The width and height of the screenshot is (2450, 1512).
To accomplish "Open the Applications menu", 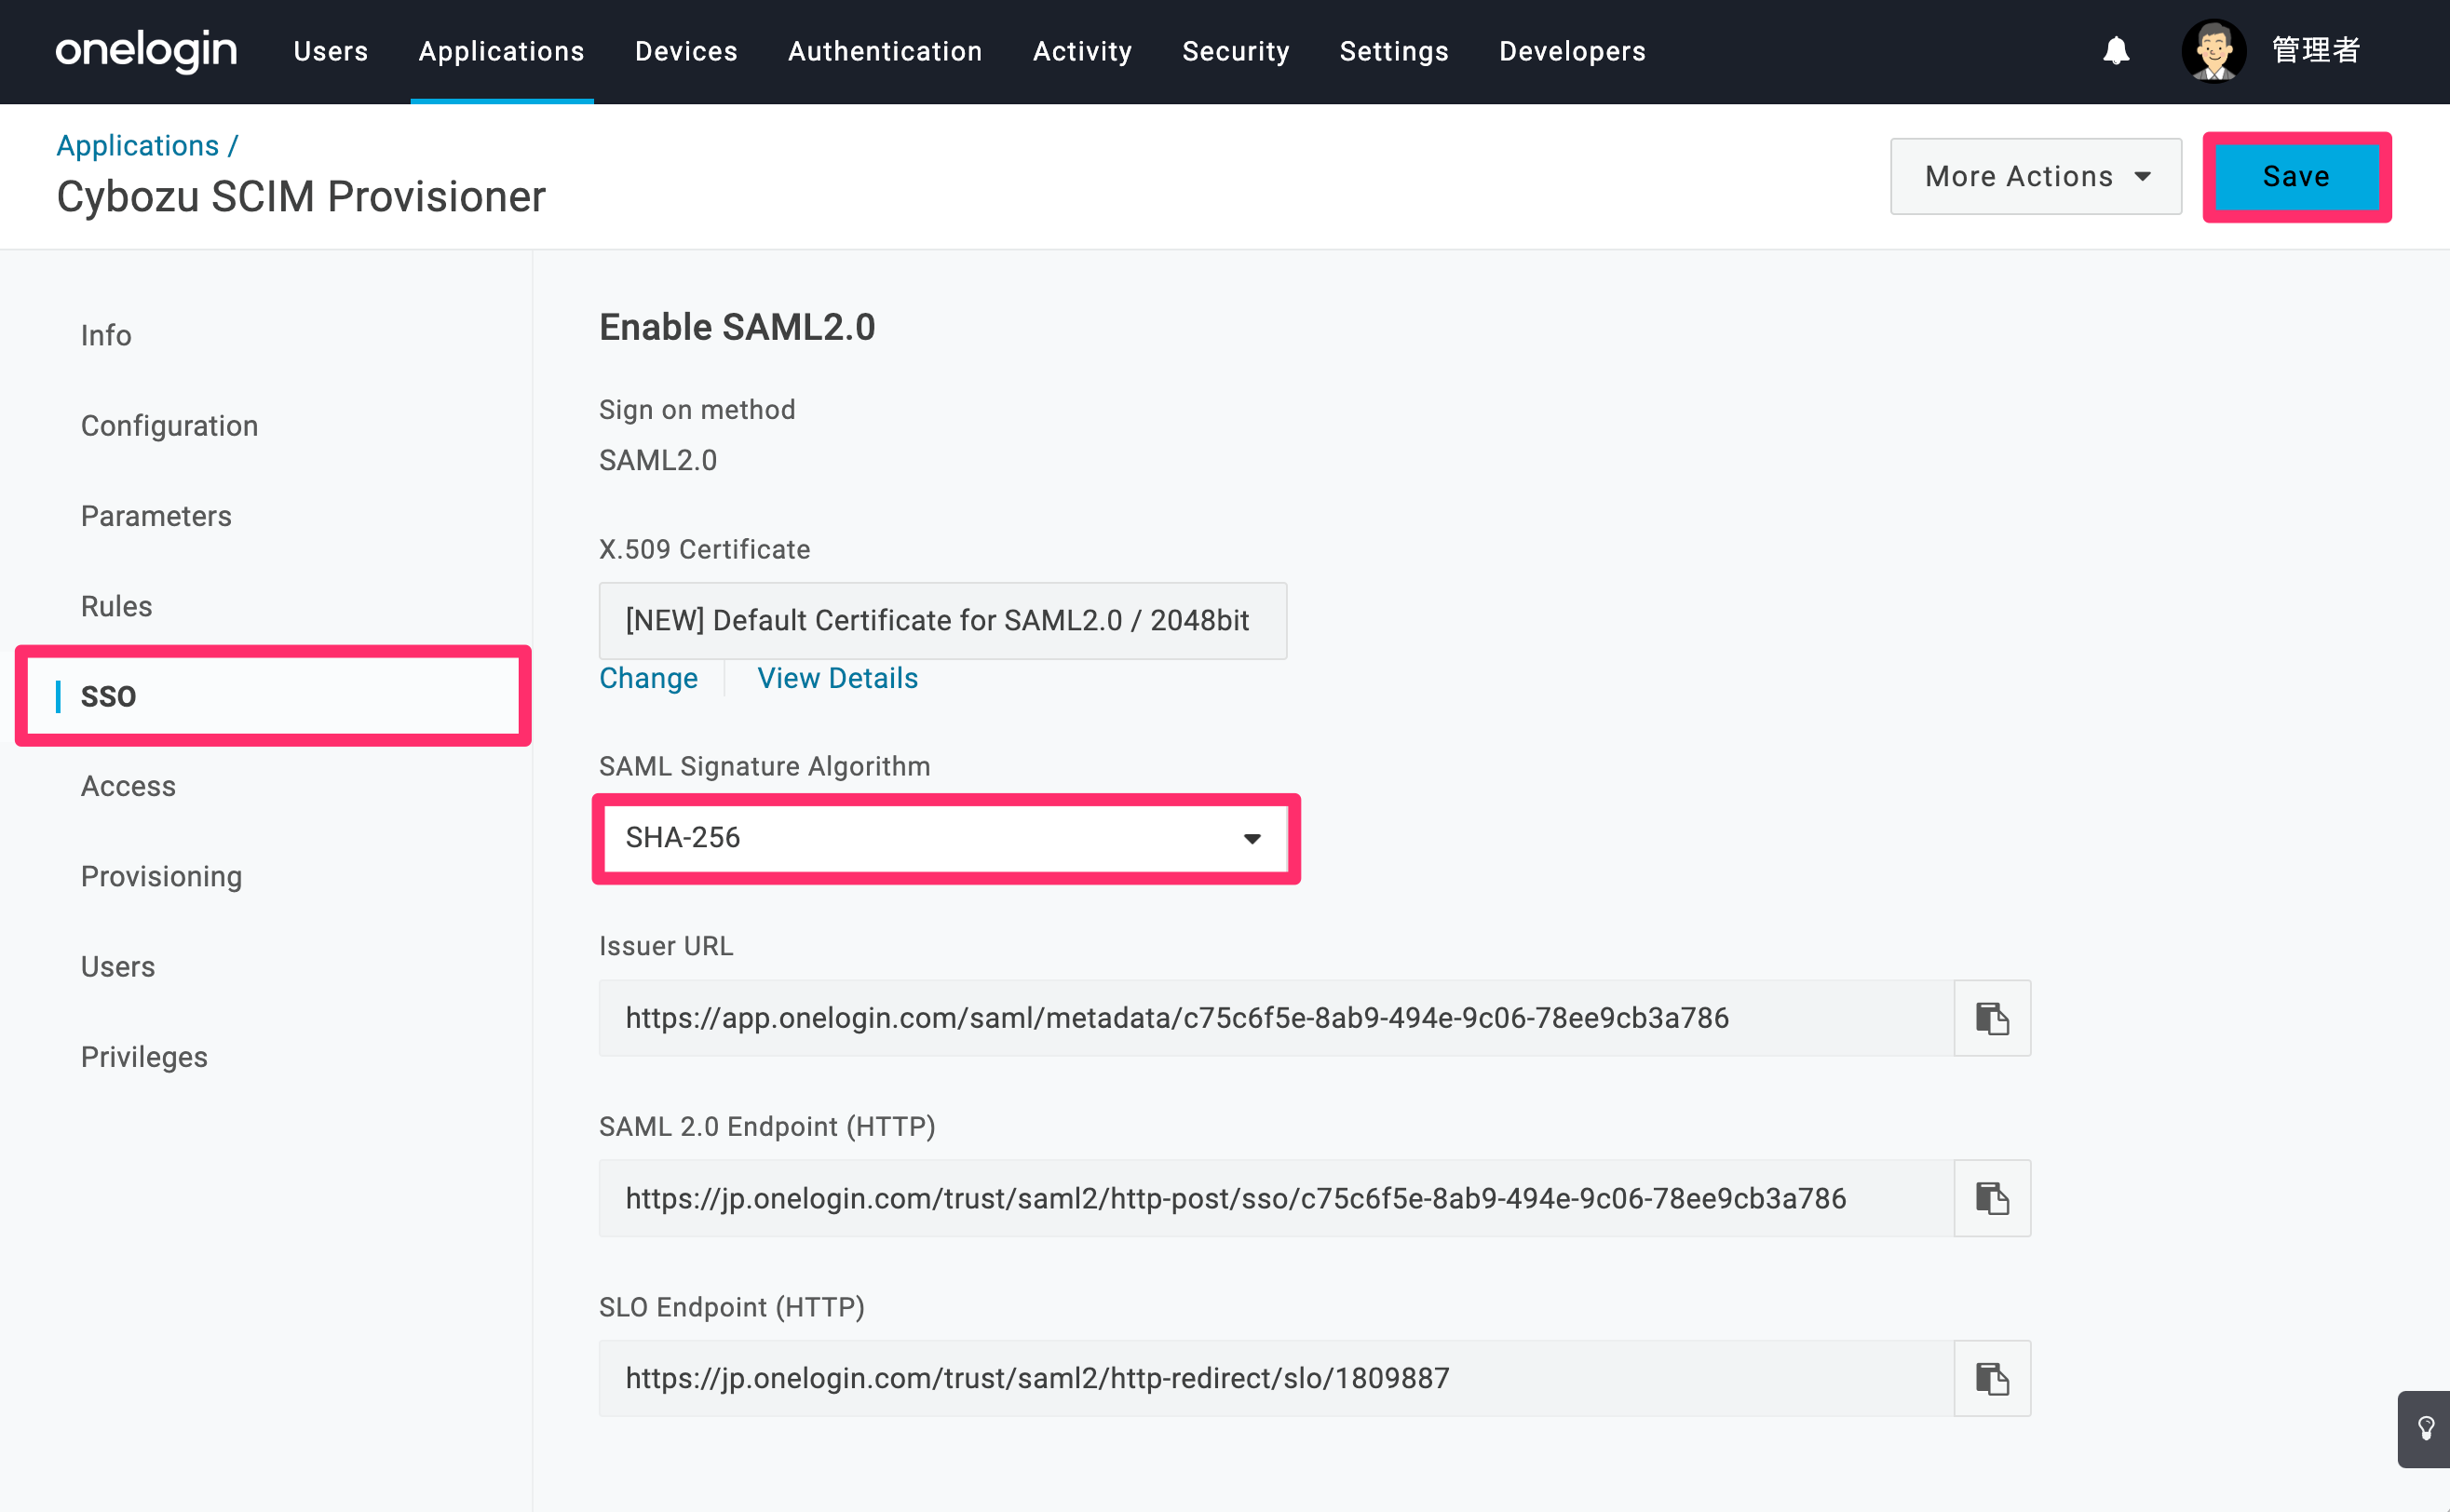I will (x=501, y=51).
